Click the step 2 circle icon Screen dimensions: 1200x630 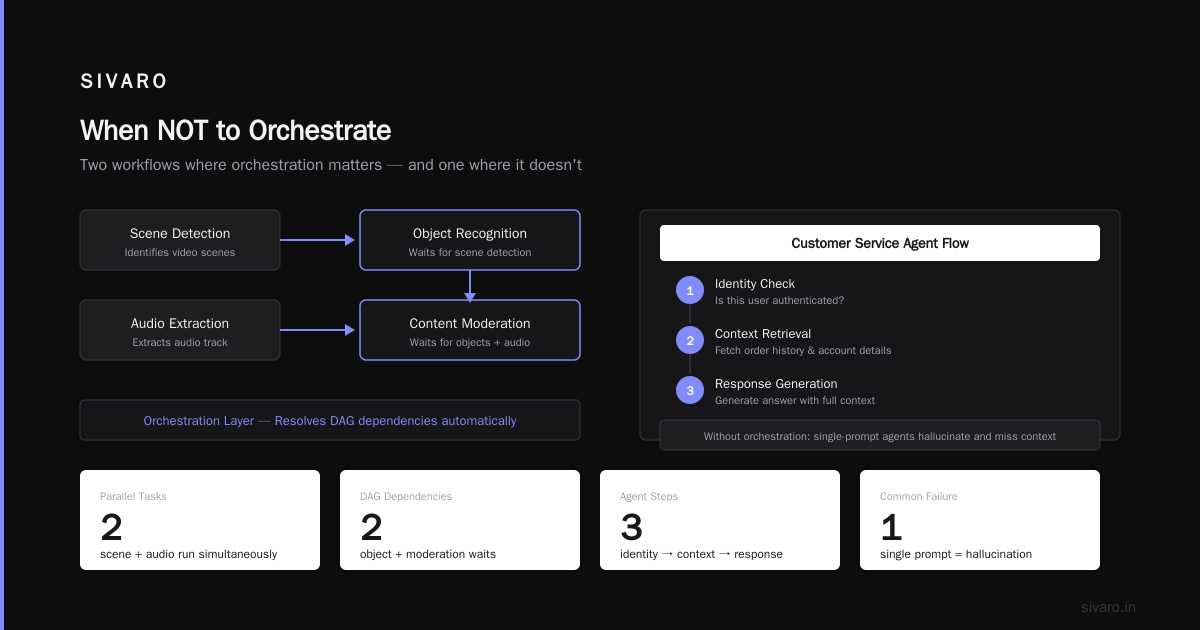[690, 340]
